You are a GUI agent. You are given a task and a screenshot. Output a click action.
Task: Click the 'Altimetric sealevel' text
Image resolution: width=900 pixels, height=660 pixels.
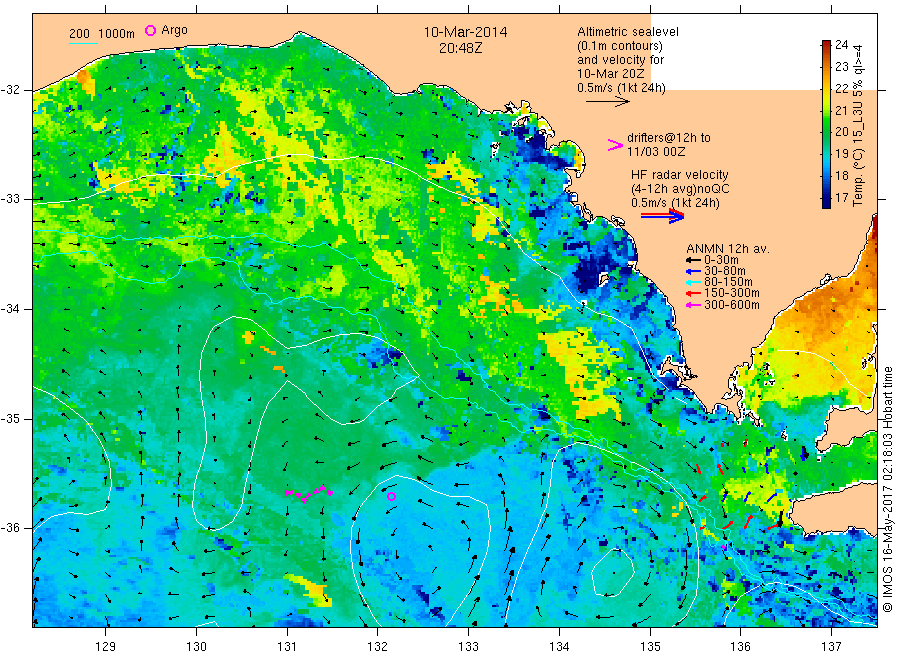[628, 32]
